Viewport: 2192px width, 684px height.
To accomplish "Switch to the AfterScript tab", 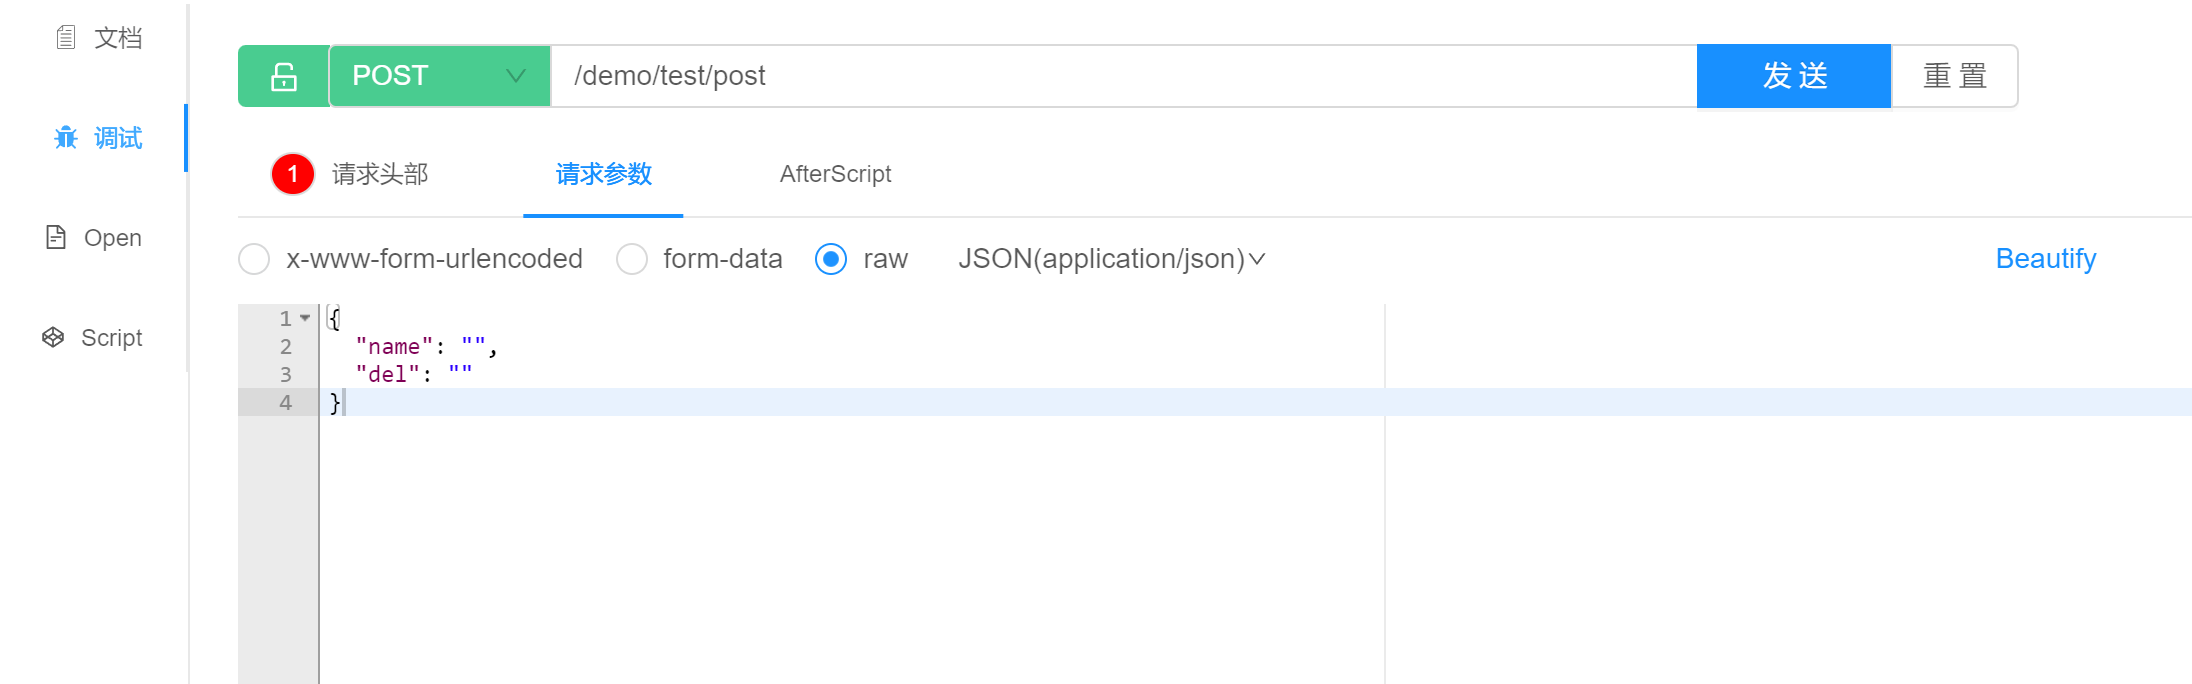I will click(835, 174).
